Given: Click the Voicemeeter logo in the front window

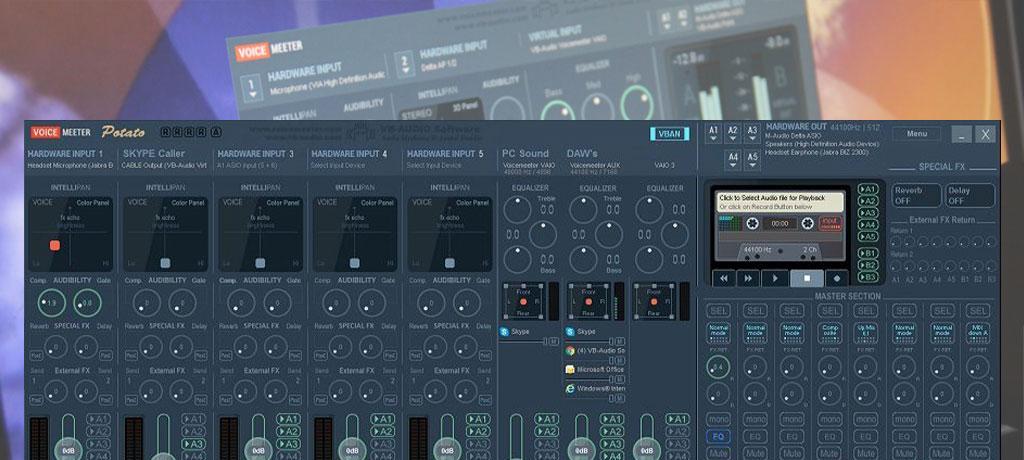Looking at the screenshot, I should (61, 133).
